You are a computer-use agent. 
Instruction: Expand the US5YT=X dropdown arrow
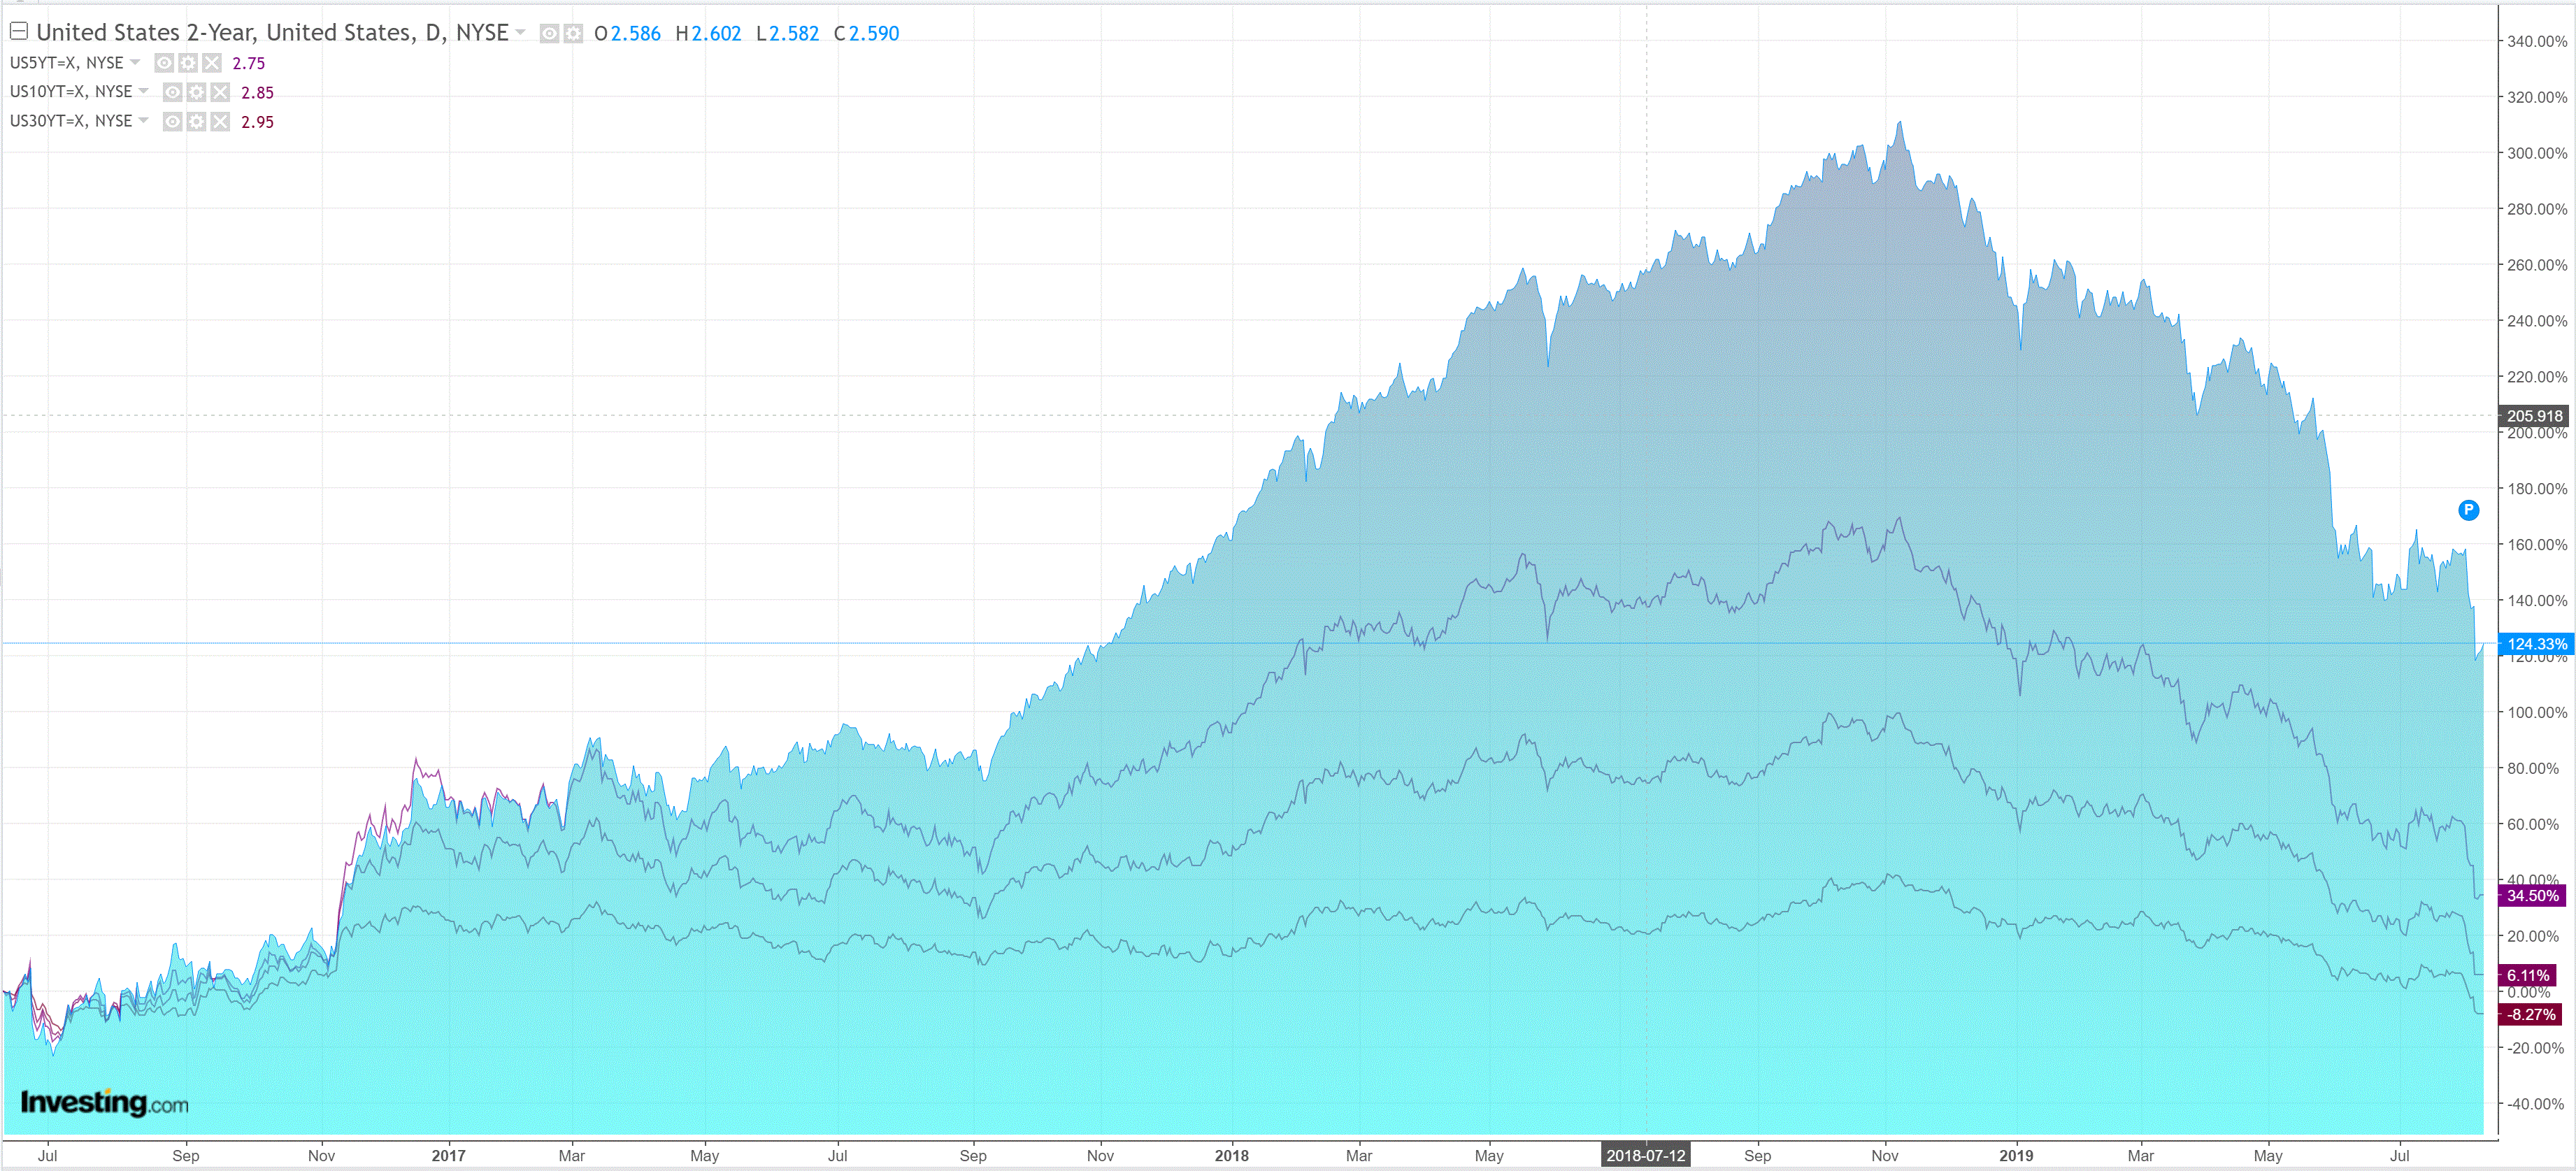pyautogui.click(x=135, y=62)
